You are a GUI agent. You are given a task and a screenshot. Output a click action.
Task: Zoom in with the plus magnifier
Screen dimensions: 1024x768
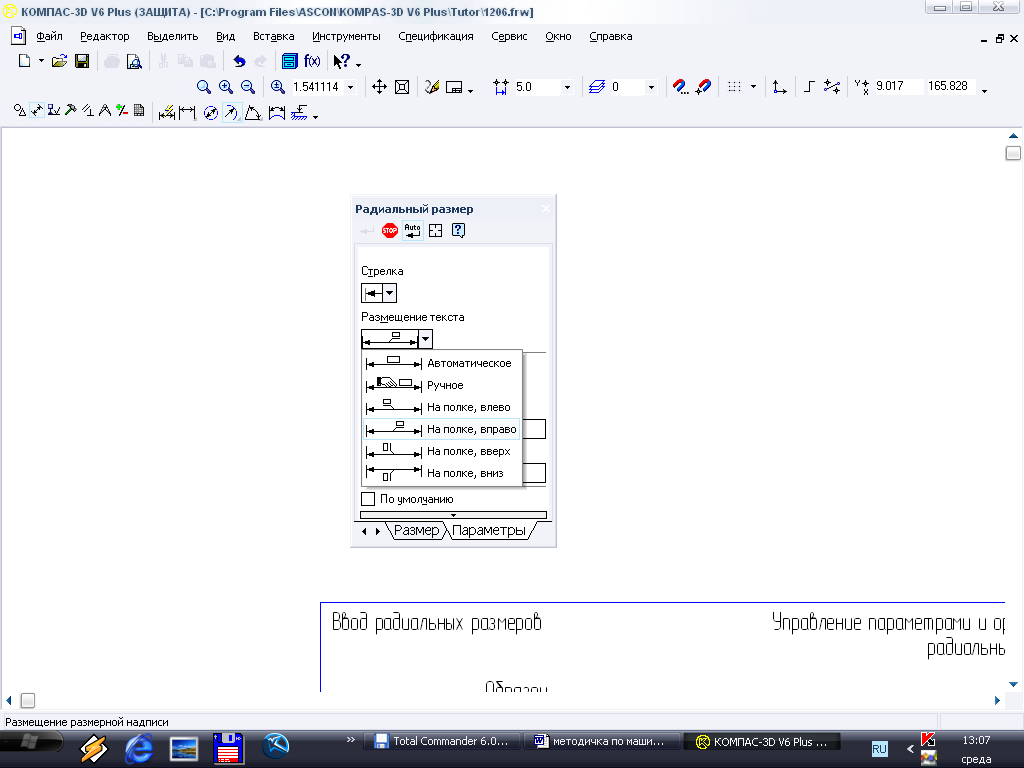click(226, 87)
